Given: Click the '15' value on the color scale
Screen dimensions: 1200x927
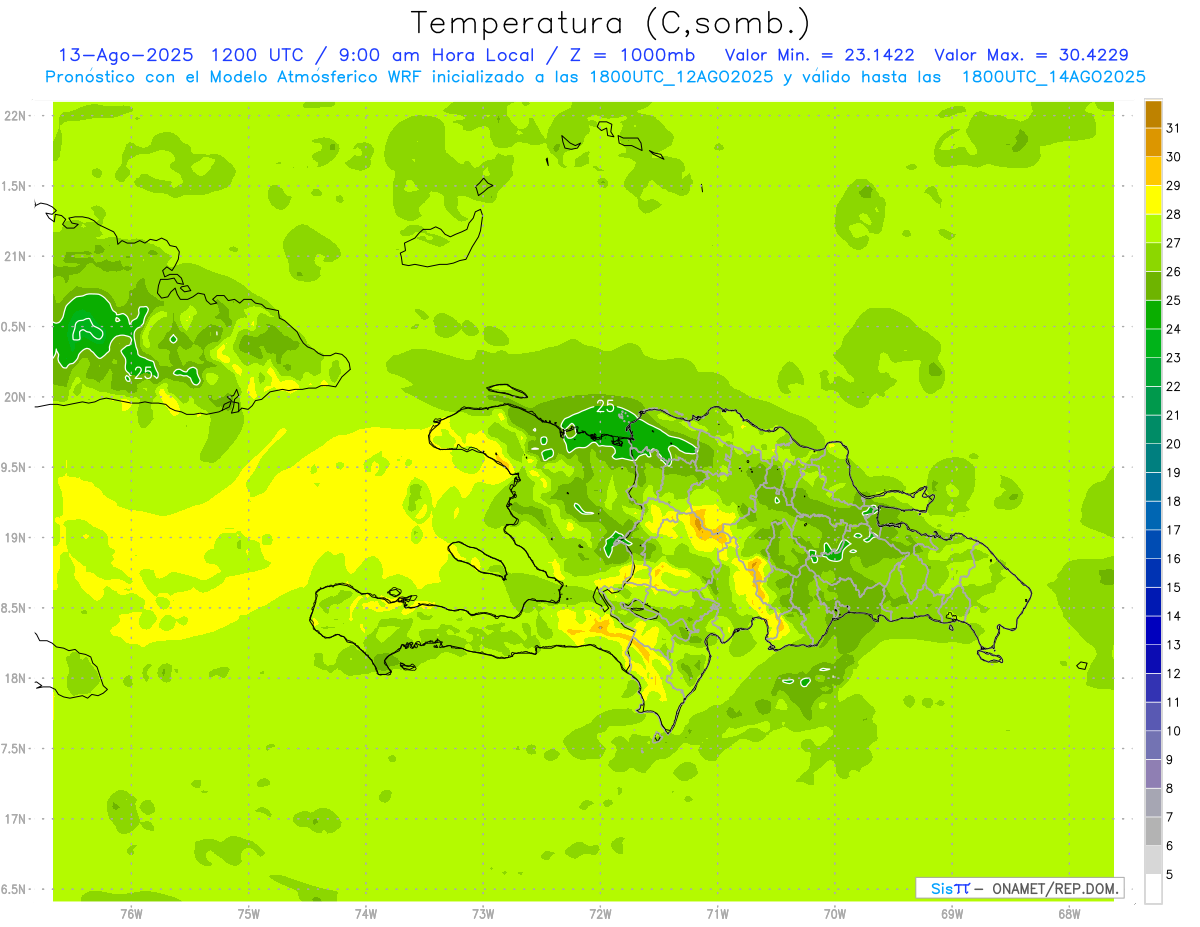Looking at the screenshot, I should pyautogui.click(x=1174, y=587).
